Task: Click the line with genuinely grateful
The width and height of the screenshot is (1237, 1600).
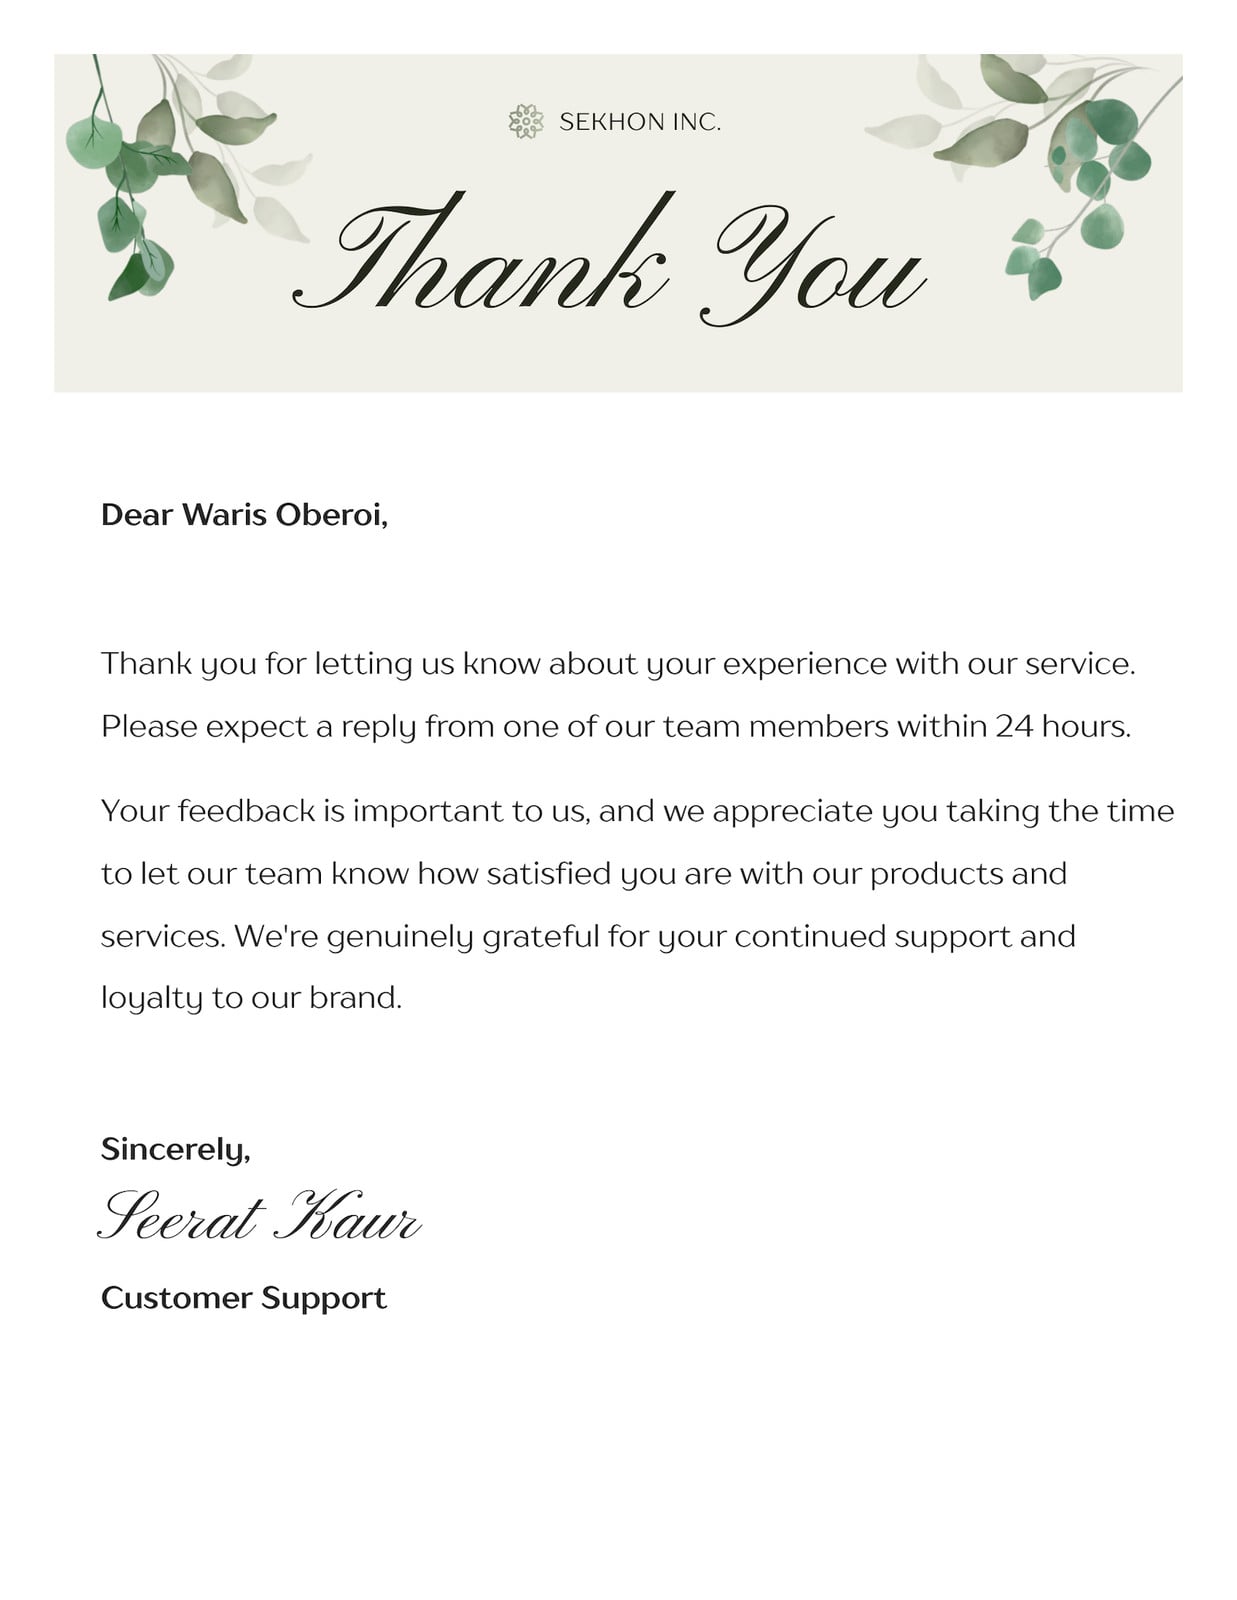Action: [x=588, y=936]
